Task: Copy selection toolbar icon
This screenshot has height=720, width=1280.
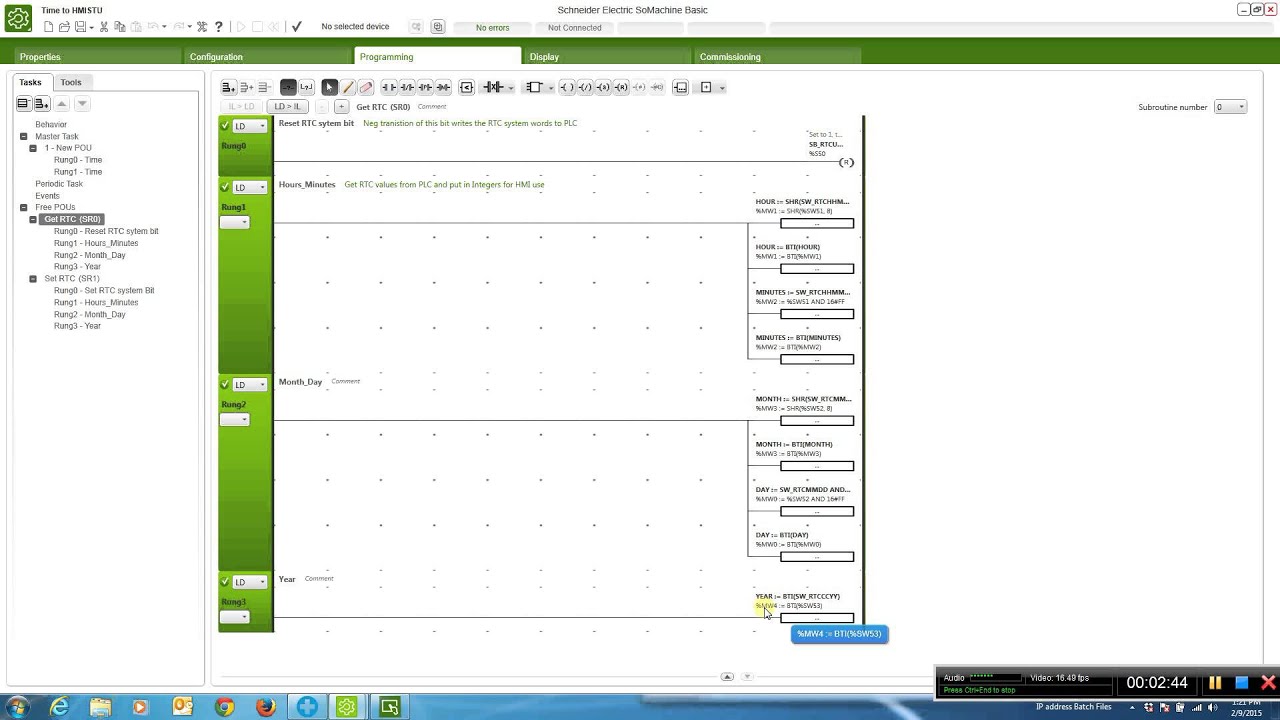Action: (119, 27)
